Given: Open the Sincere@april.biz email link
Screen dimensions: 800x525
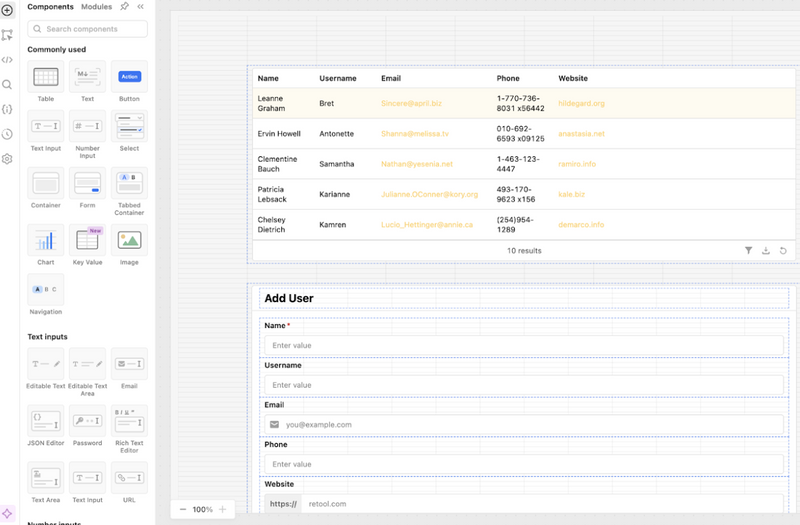Looking at the screenshot, I should coord(411,103).
